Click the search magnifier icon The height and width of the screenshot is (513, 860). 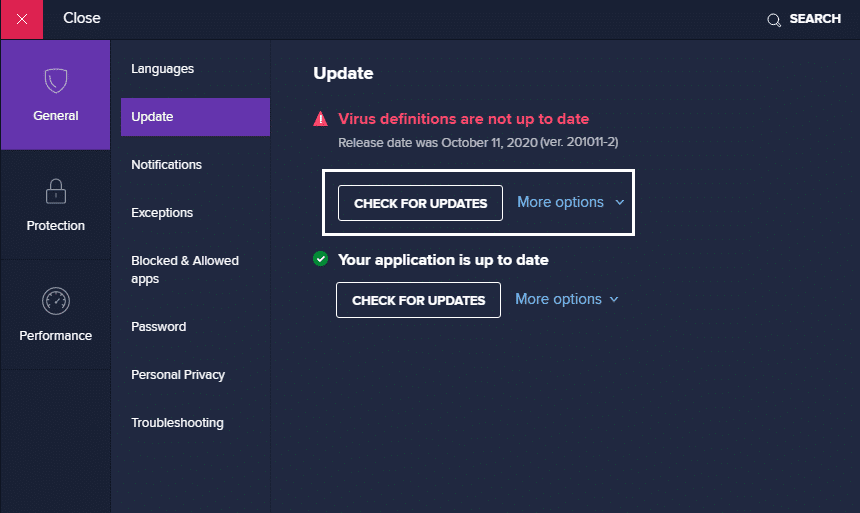[x=773, y=20]
